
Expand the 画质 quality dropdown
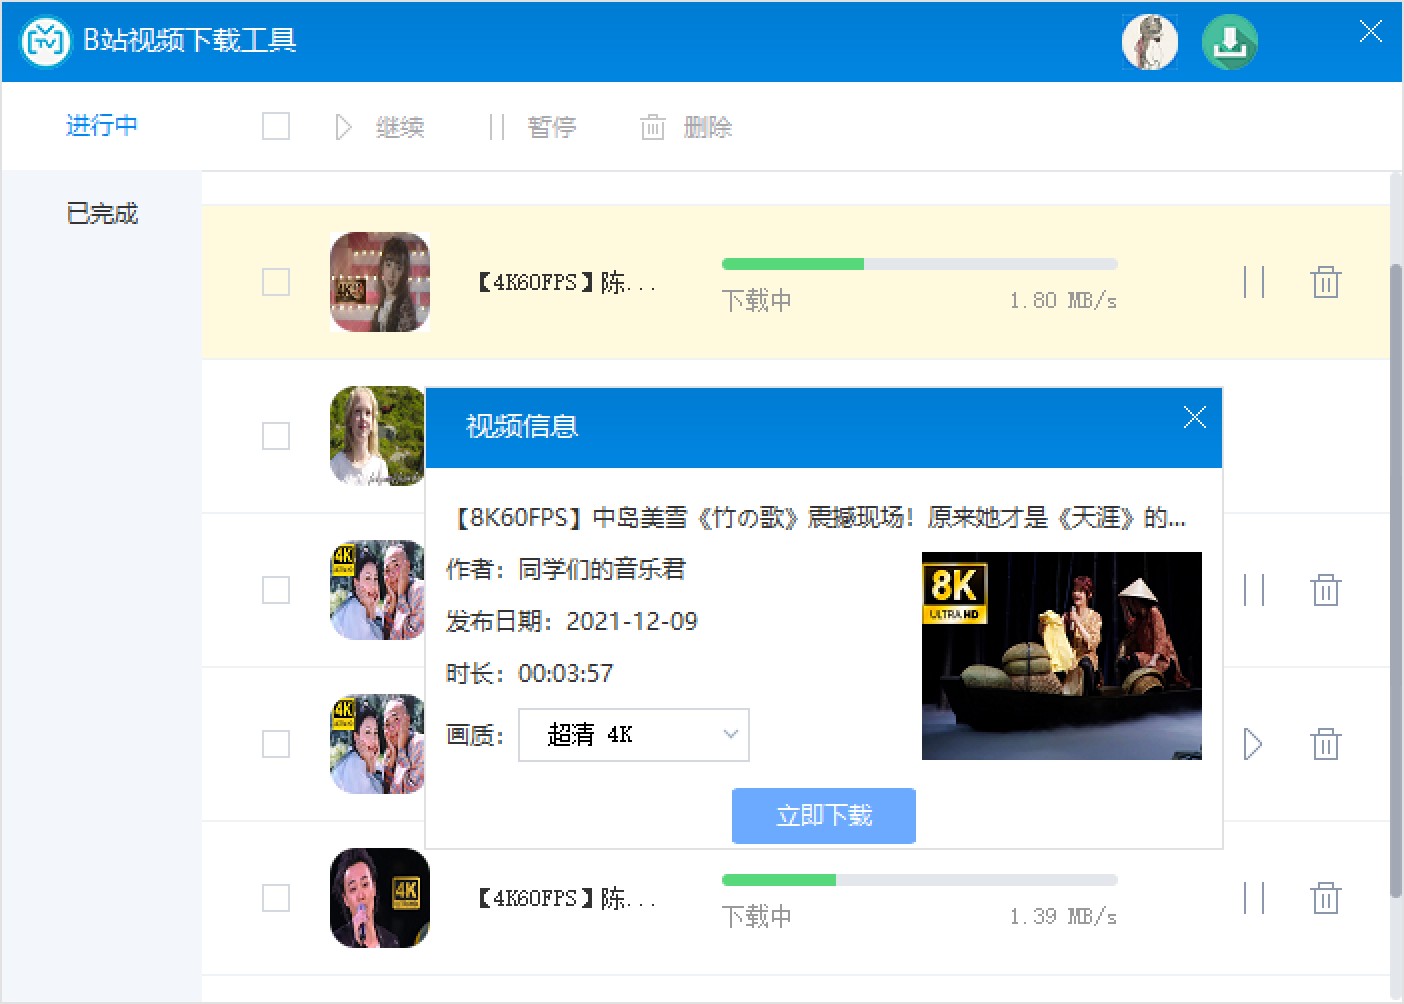tap(634, 735)
